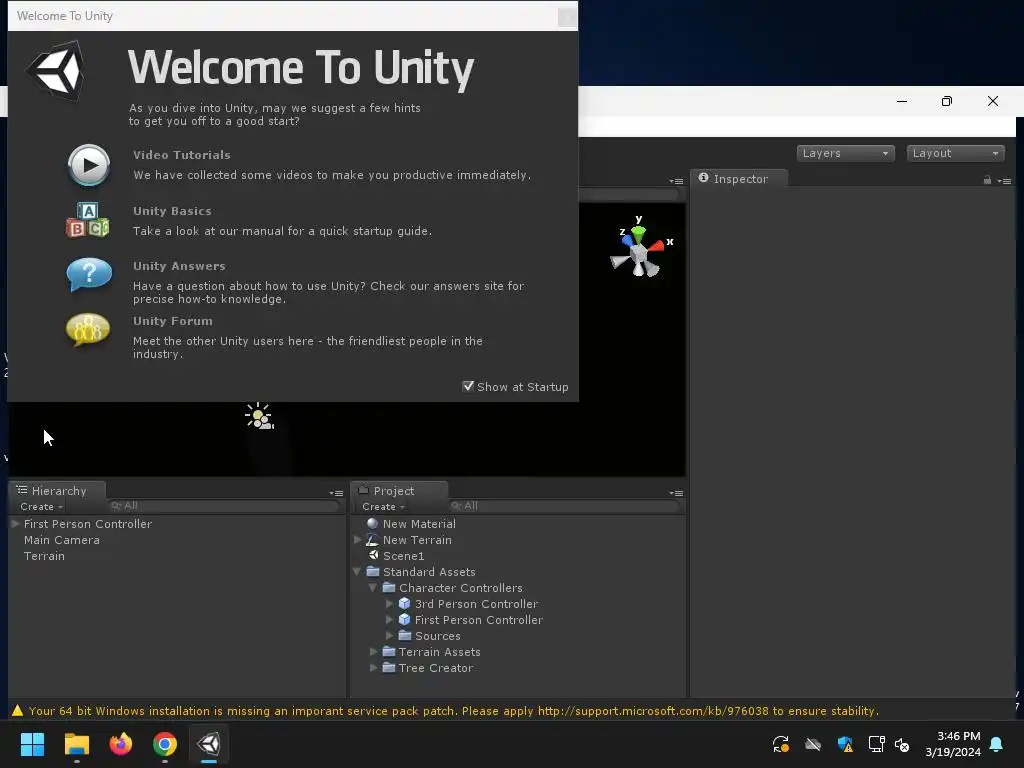The height and width of the screenshot is (768, 1024).
Task: Select Terrain in the Hierarchy
Action: (x=44, y=556)
